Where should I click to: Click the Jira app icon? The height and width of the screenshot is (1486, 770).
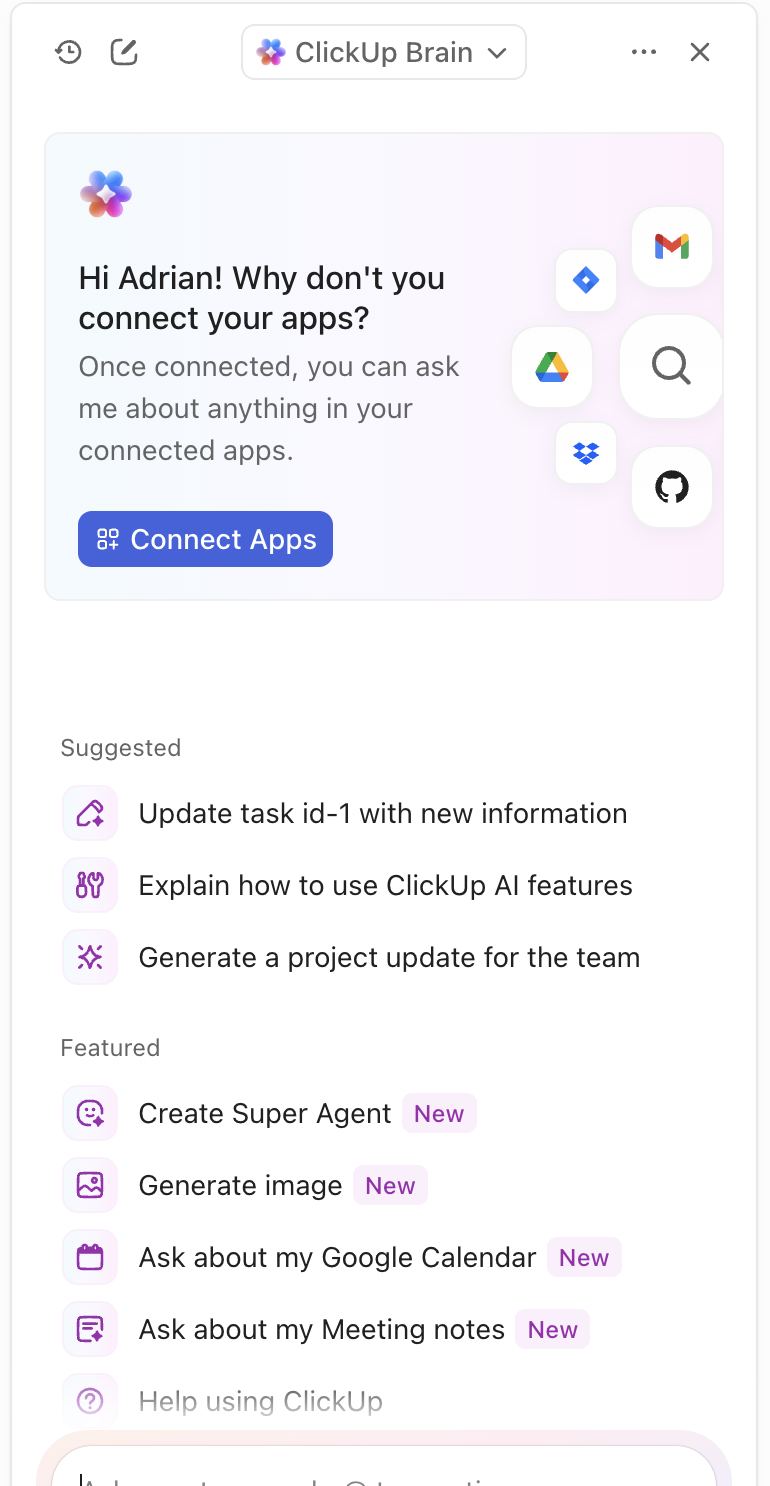click(586, 280)
